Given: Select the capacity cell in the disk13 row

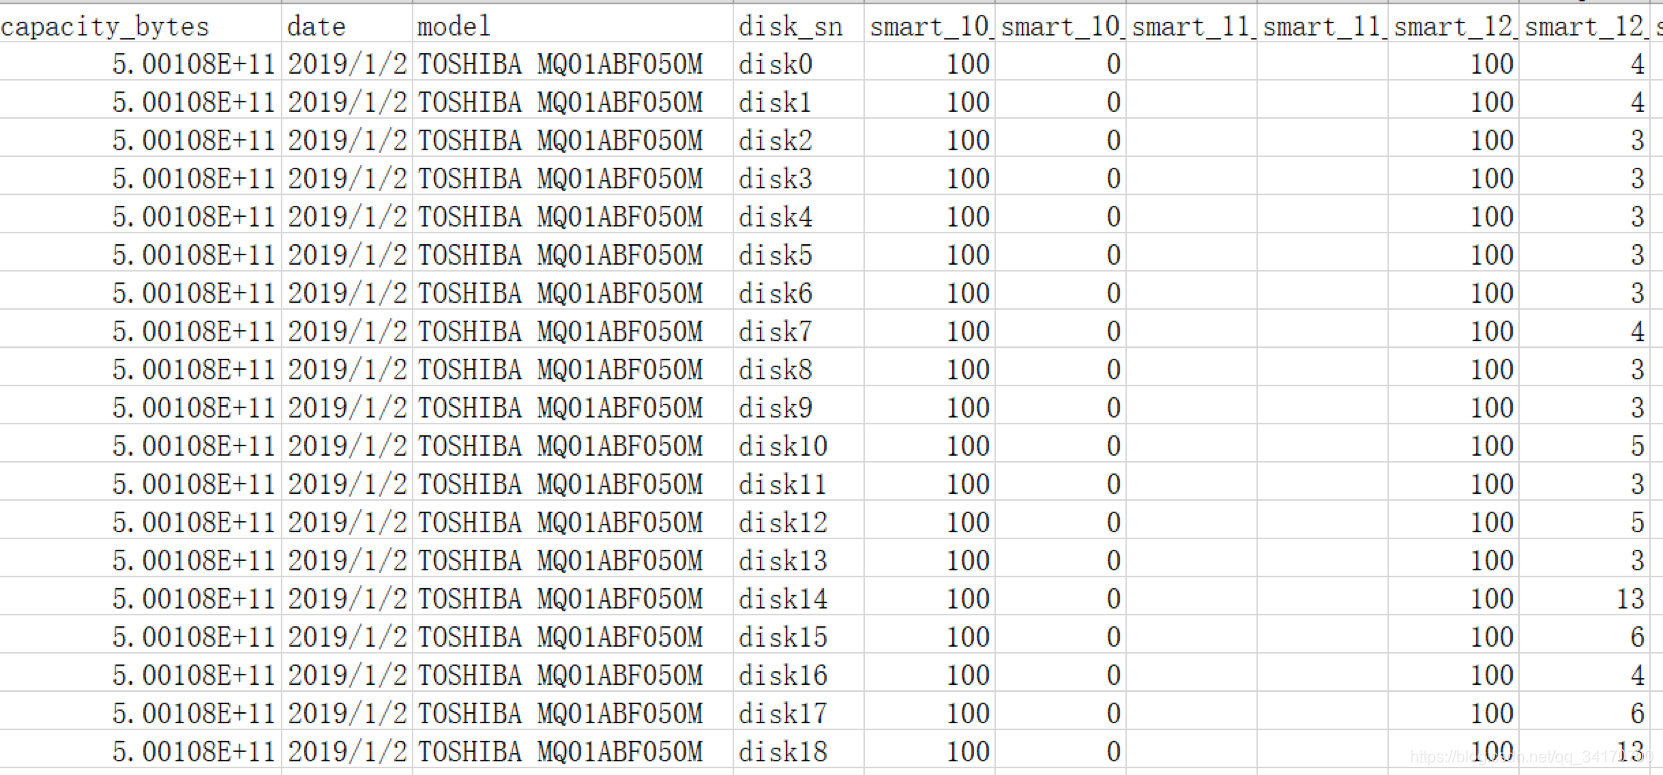Looking at the screenshot, I should tap(140, 560).
